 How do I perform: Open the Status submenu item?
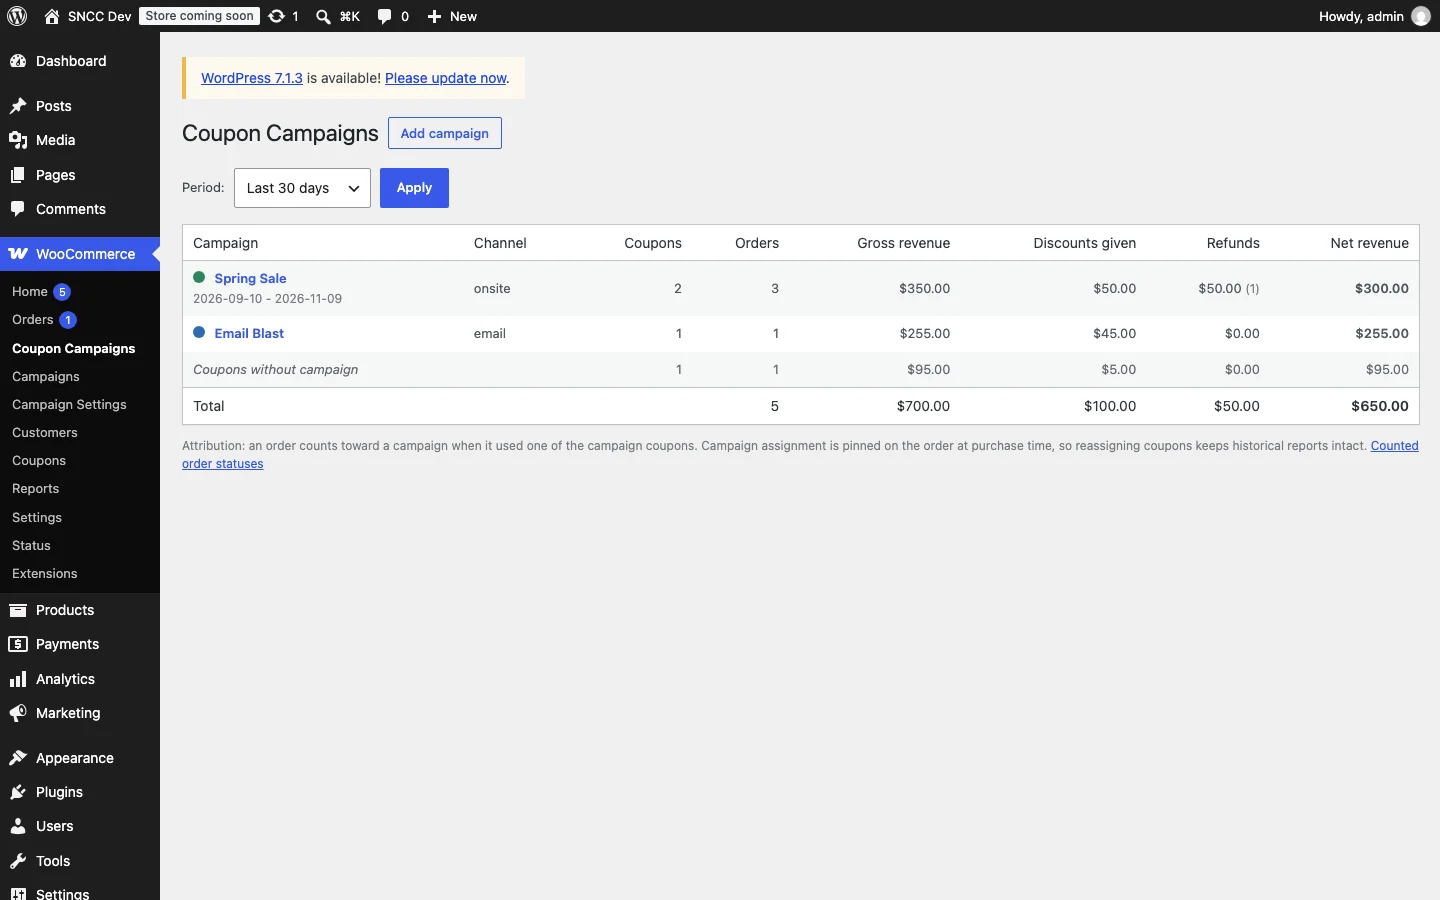31,545
